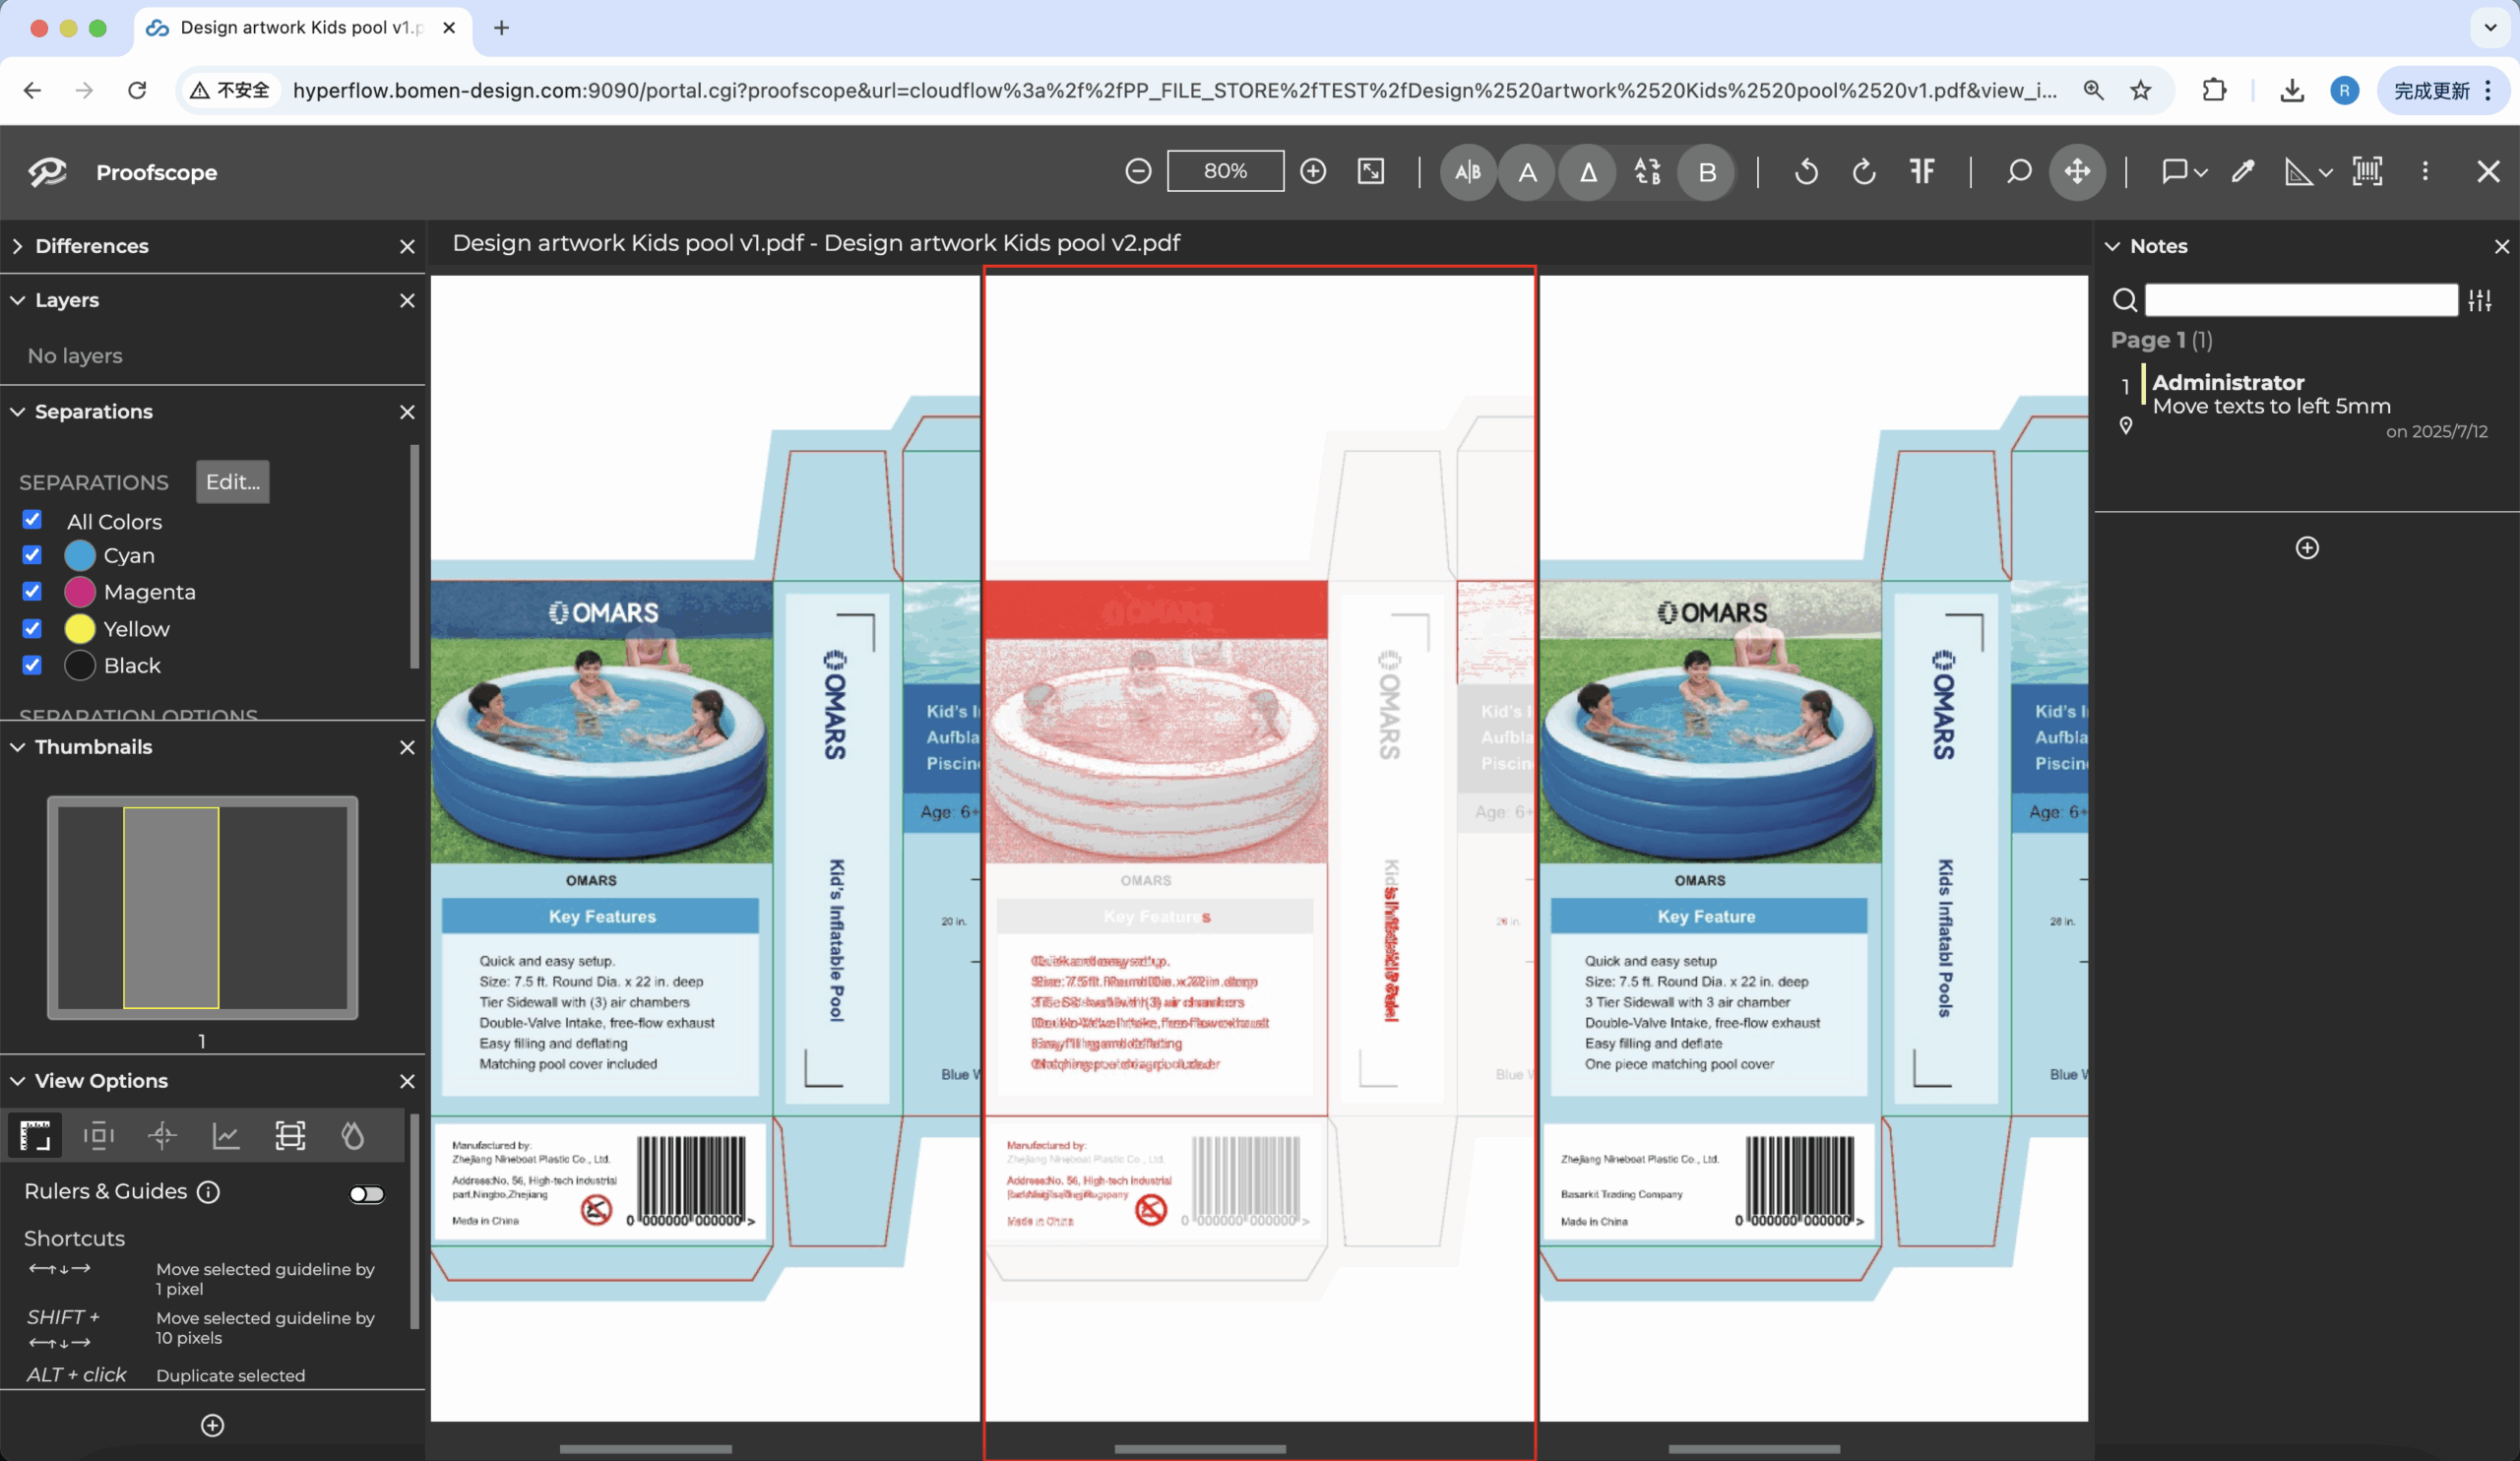Click the Rulers & Guides info icon

pyautogui.click(x=208, y=1192)
